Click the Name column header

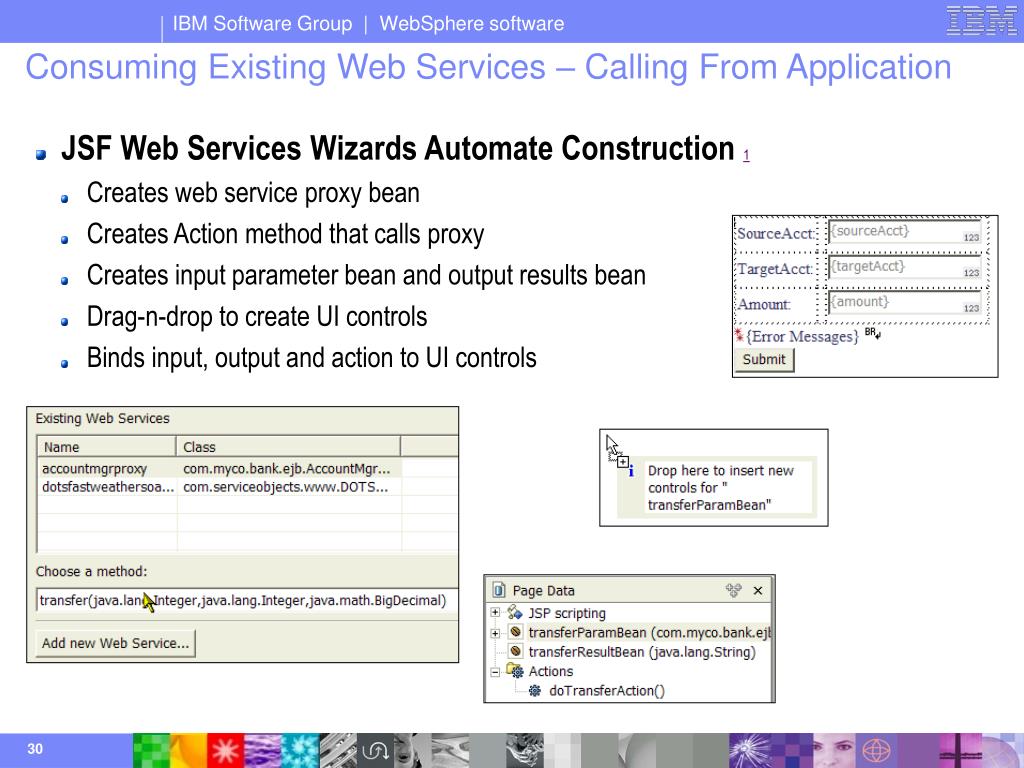[x=106, y=447]
